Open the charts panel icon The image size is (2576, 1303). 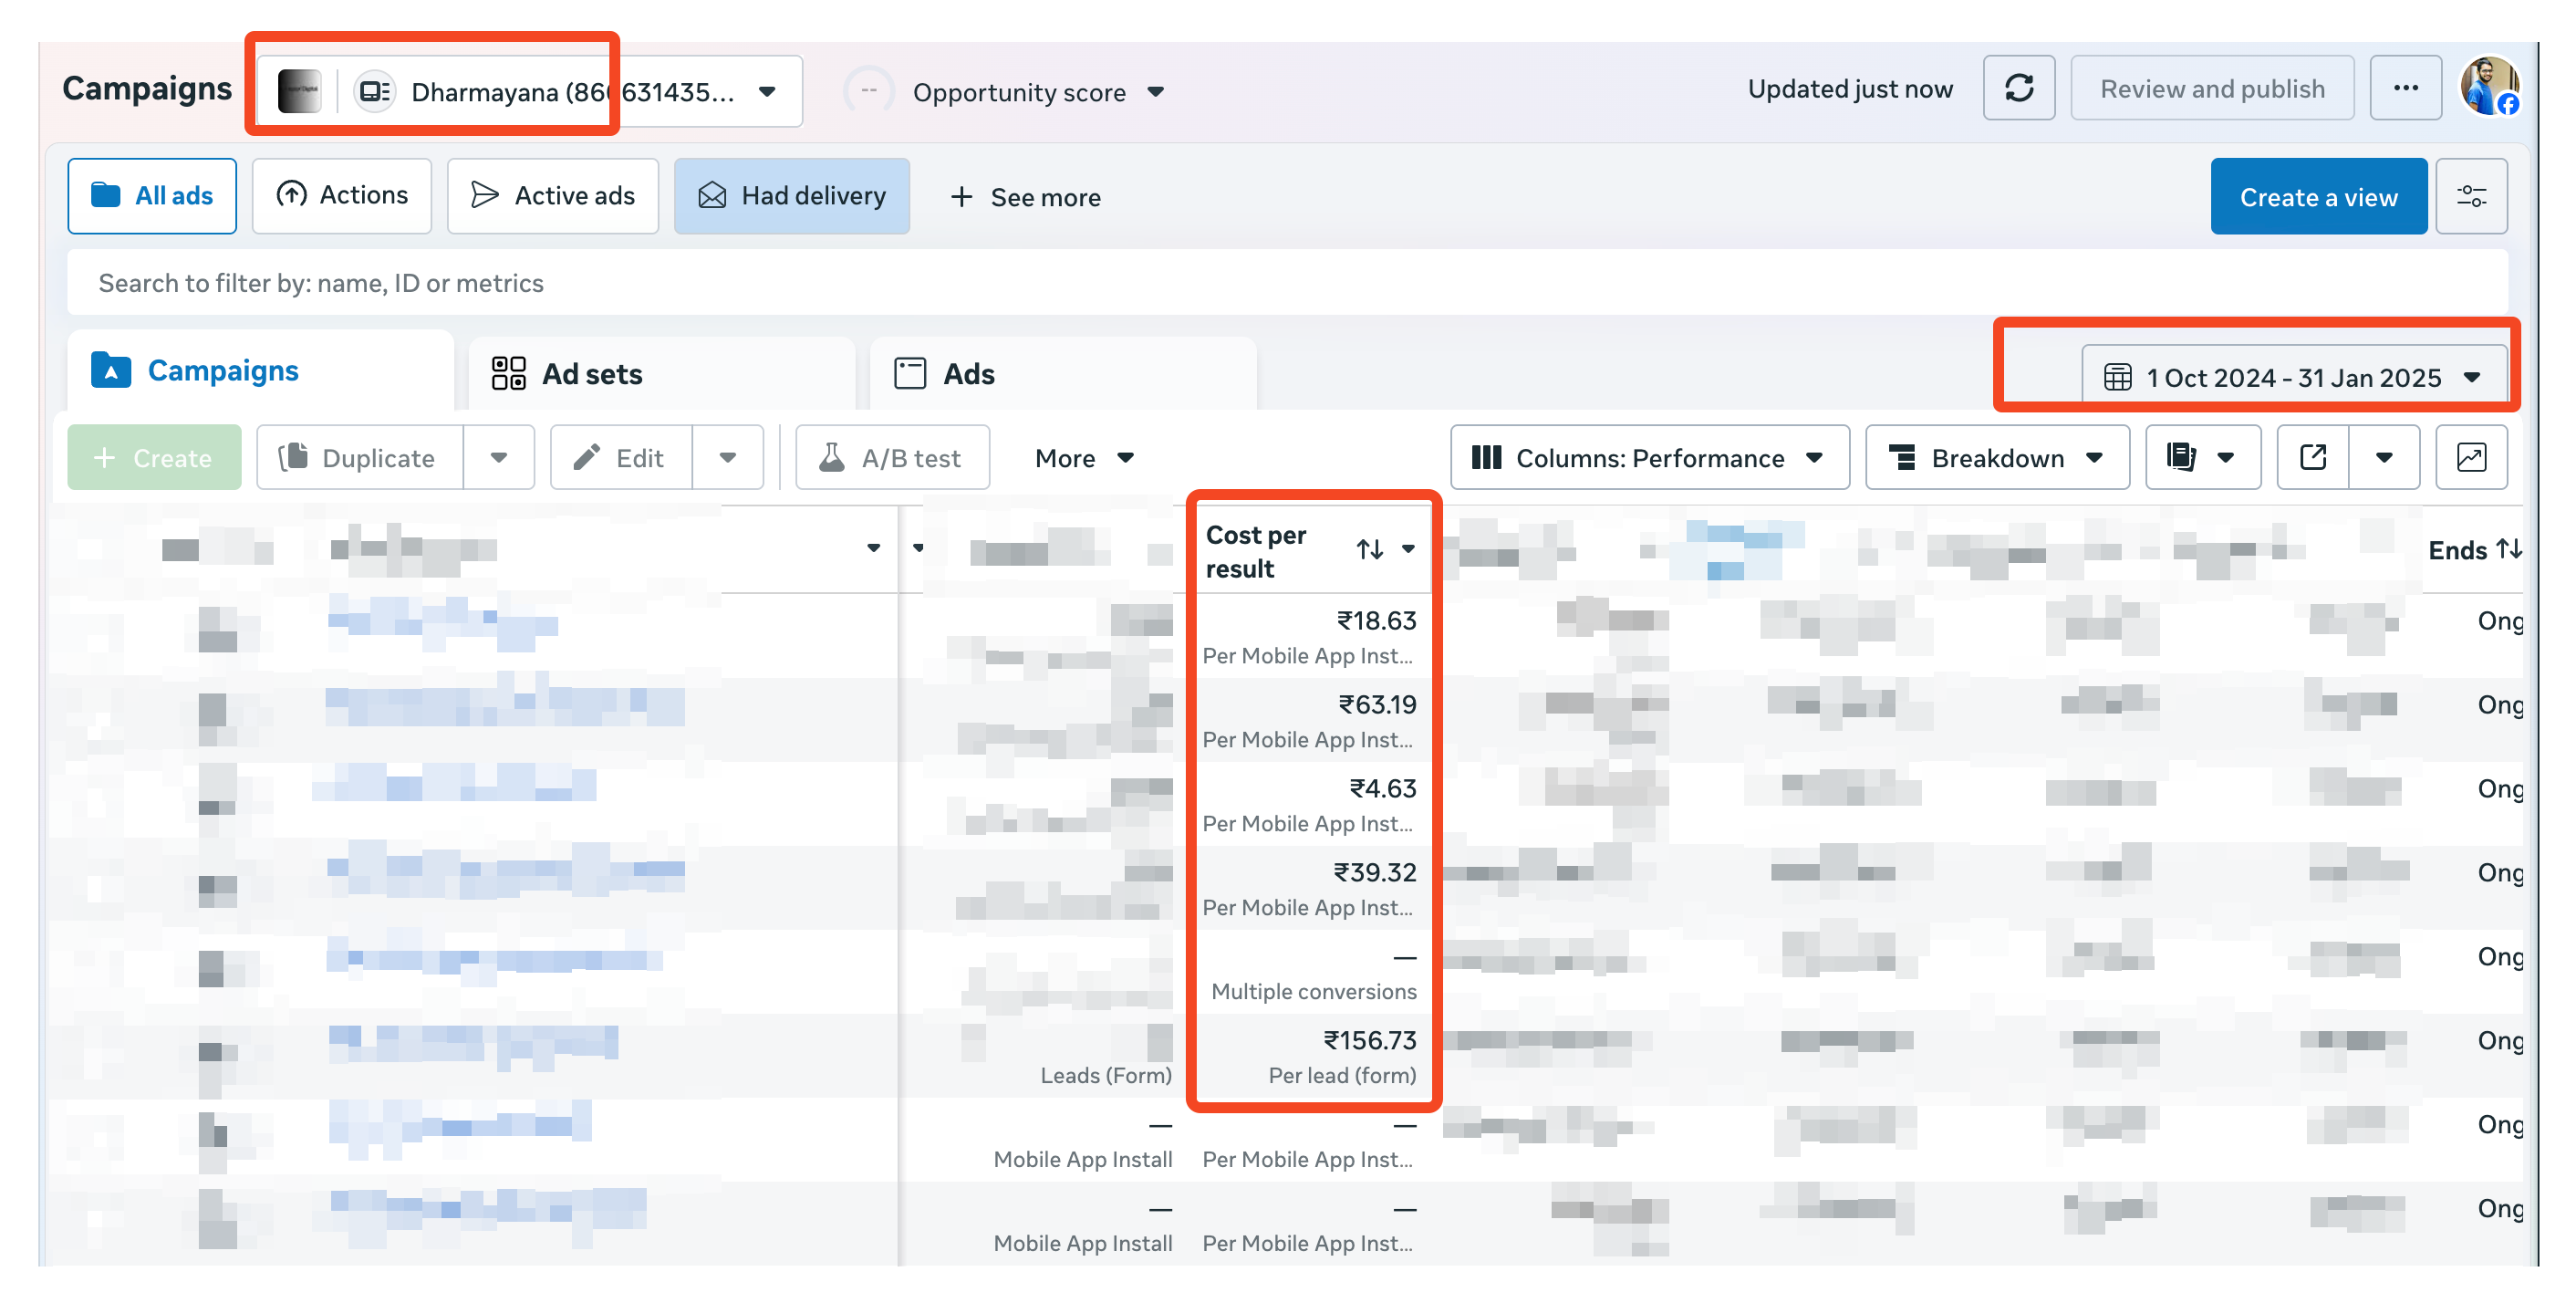click(2471, 458)
